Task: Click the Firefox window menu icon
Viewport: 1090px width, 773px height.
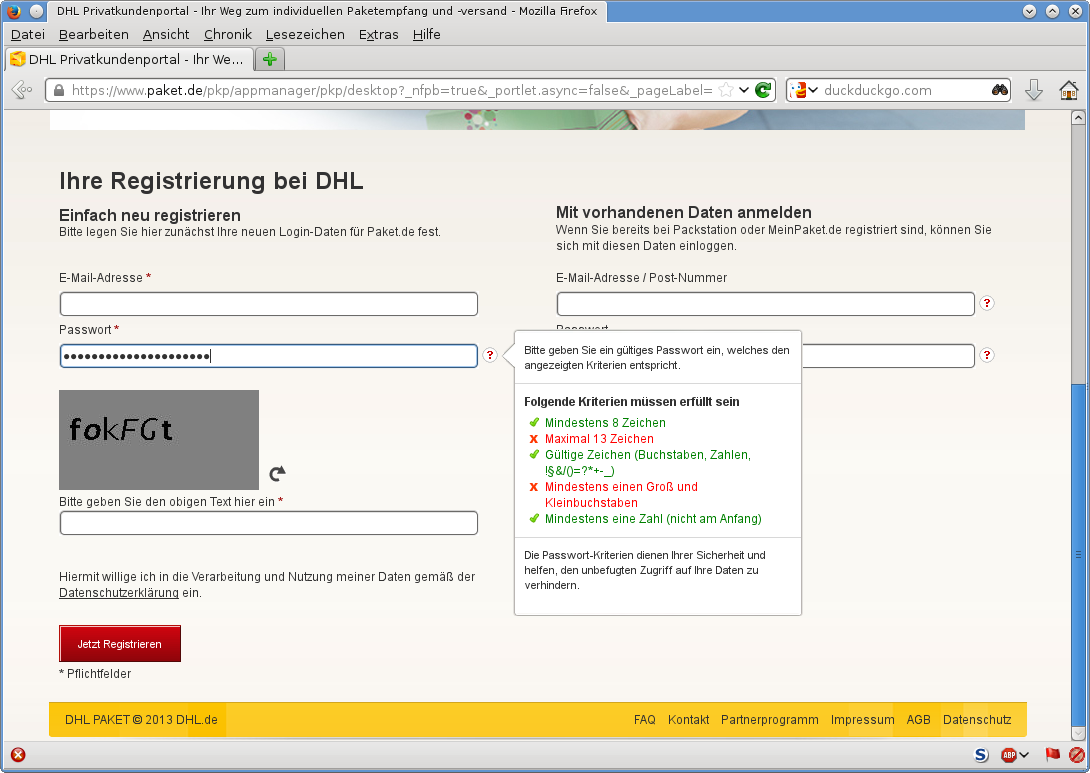Action: (13, 10)
